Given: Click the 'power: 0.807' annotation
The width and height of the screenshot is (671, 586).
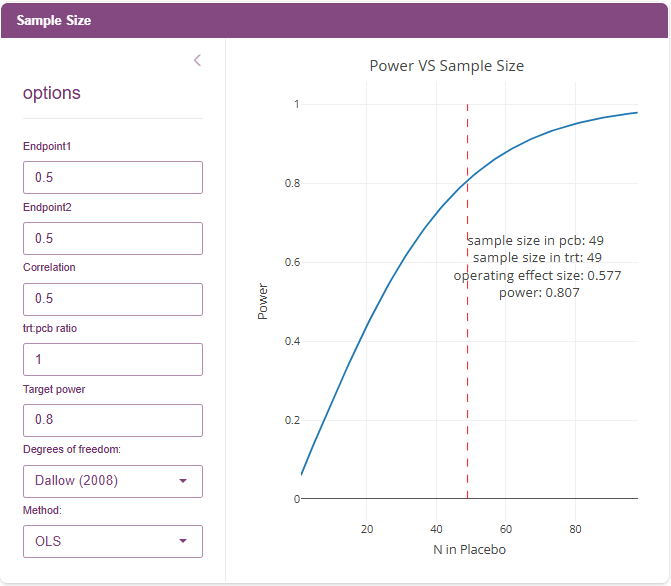Looking at the screenshot, I should click(x=539, y=293).
